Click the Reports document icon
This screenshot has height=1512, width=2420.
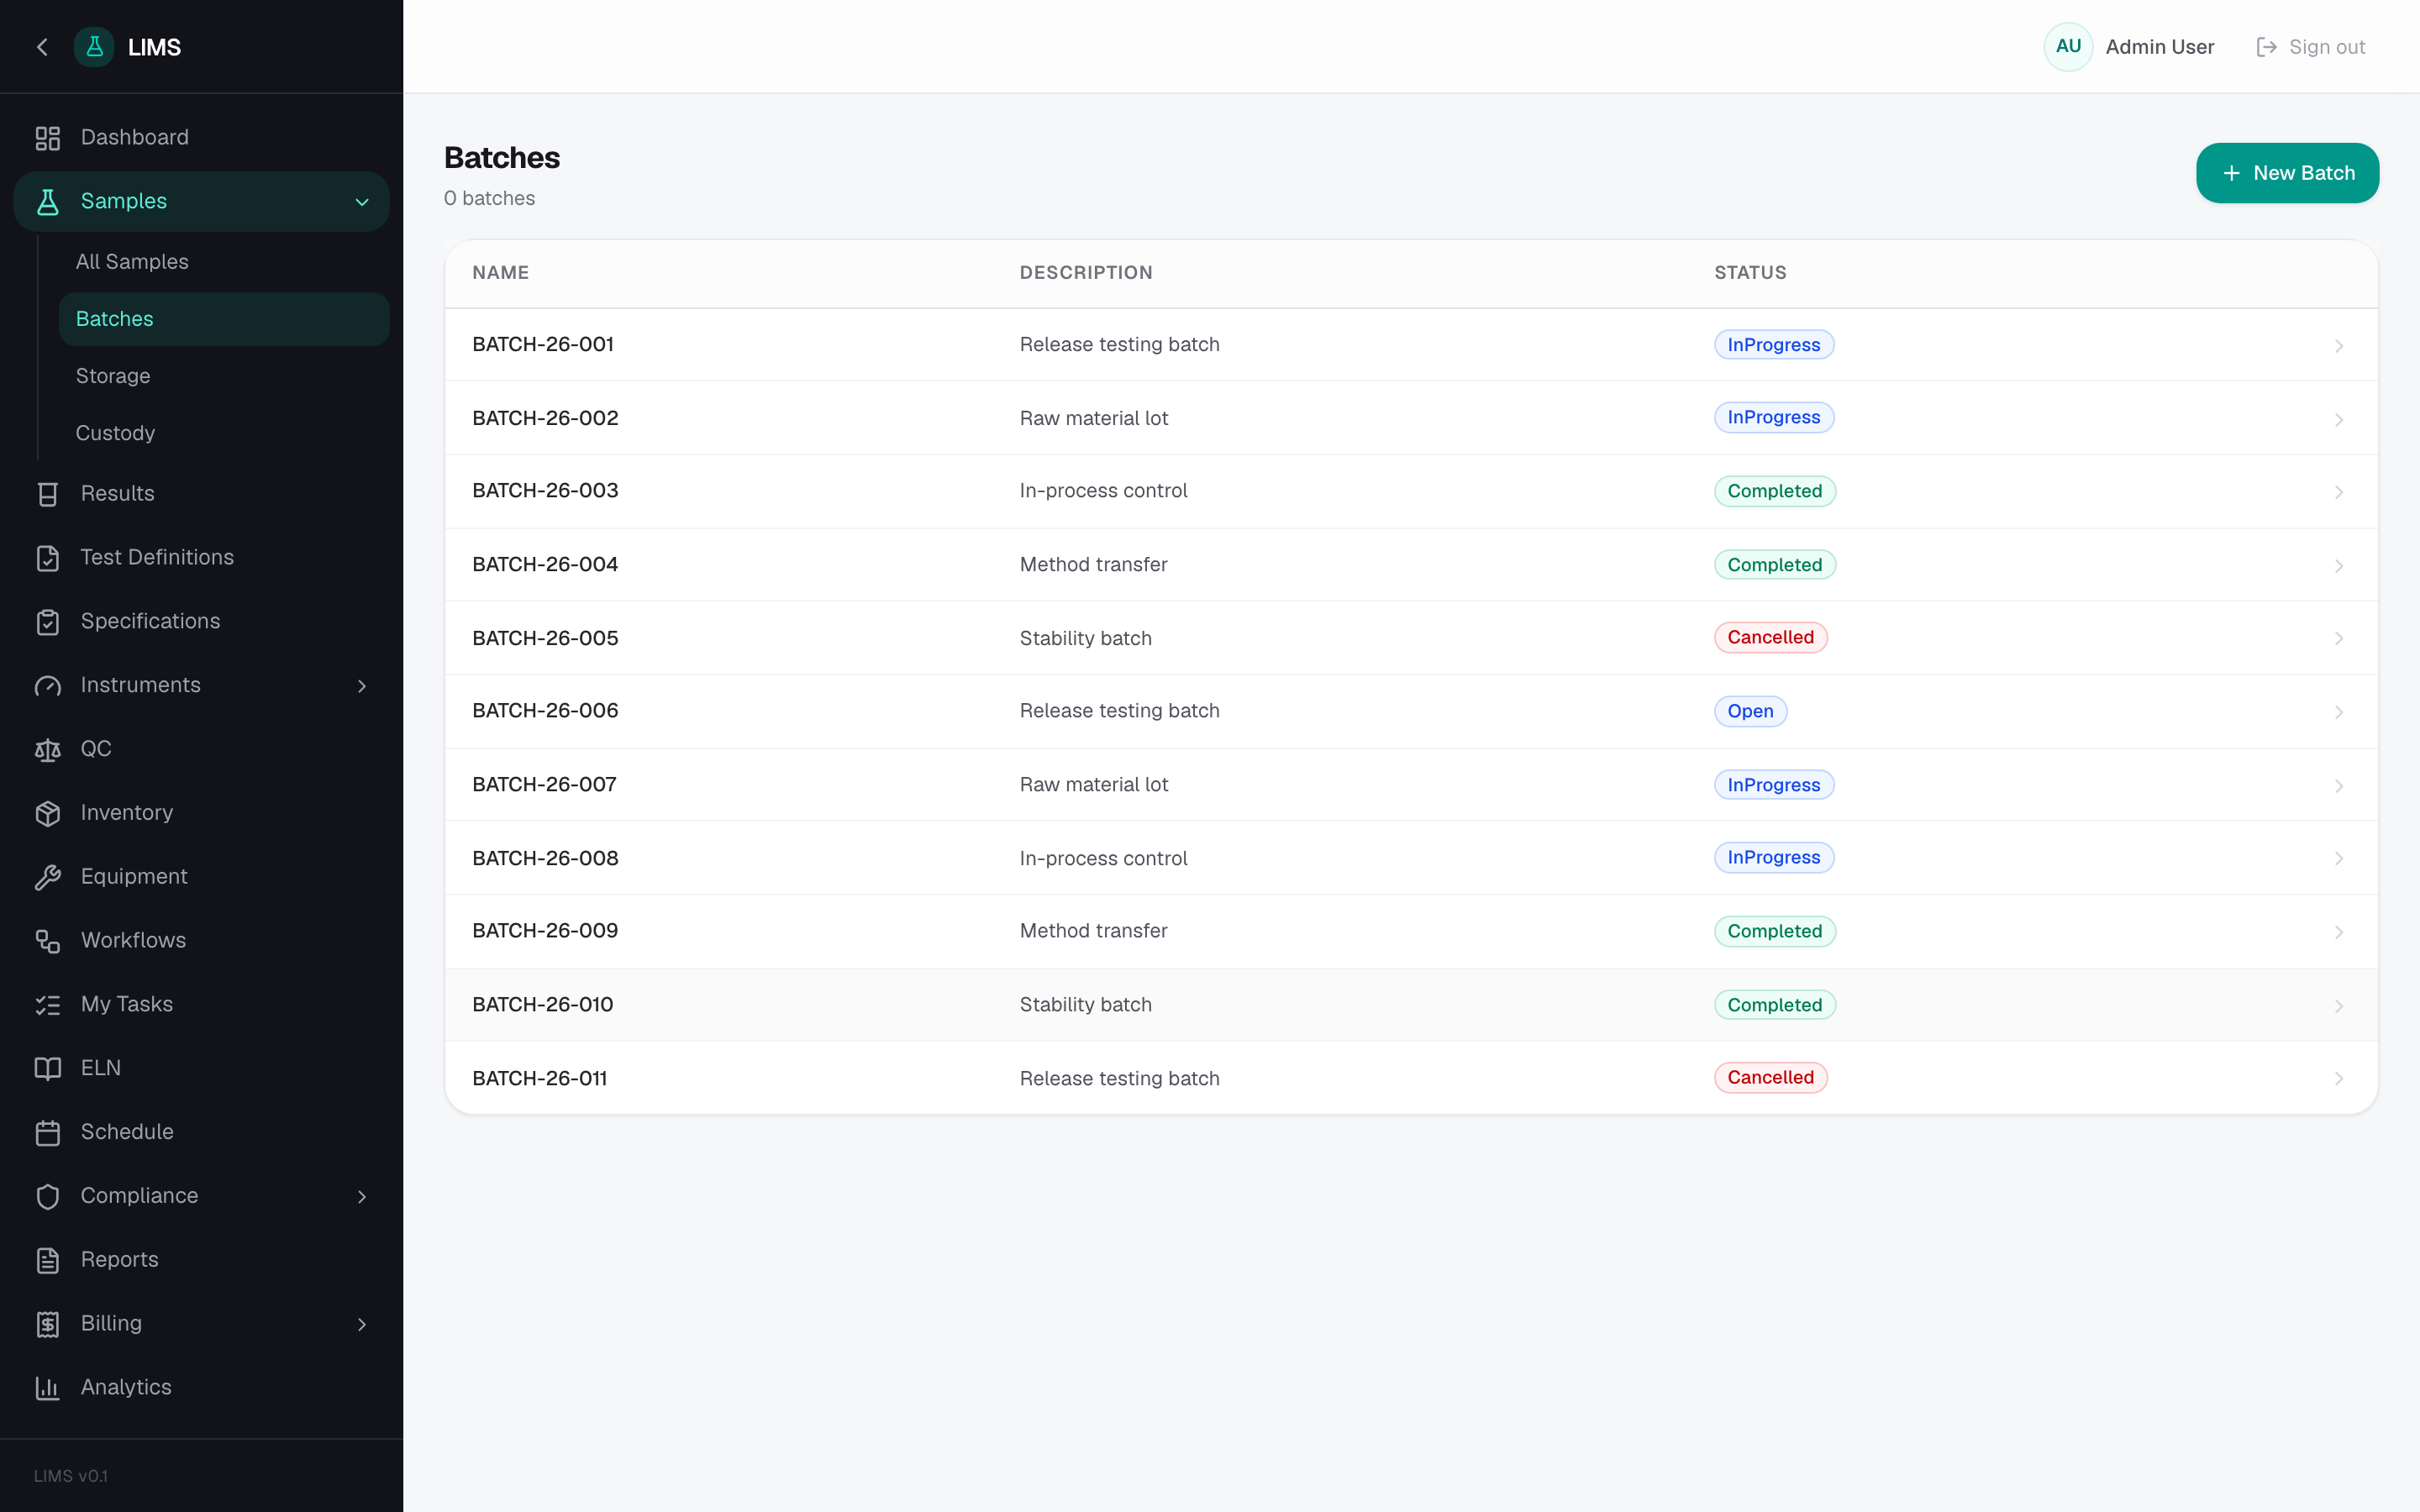tap(48, 1260)
